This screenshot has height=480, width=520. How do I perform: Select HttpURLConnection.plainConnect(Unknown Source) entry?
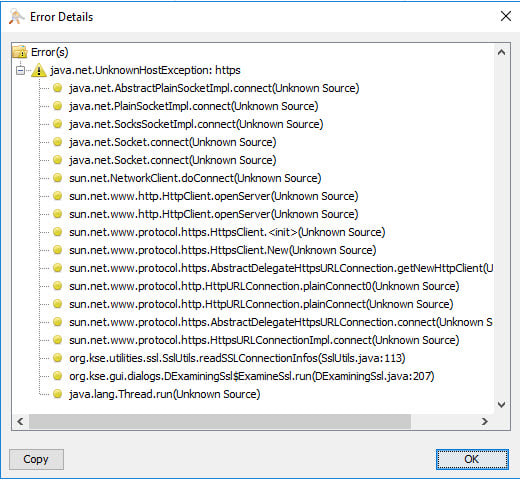pyautogui.click(x=261, y=304)
